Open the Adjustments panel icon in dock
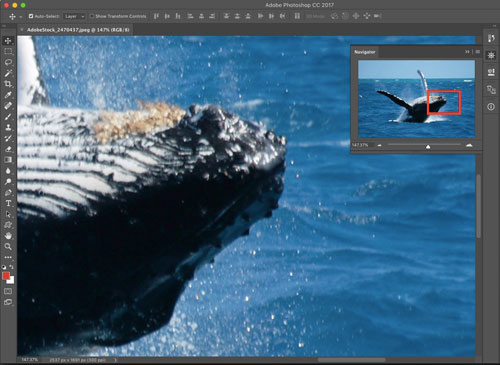The image size is (500, 365). (491, 72)
